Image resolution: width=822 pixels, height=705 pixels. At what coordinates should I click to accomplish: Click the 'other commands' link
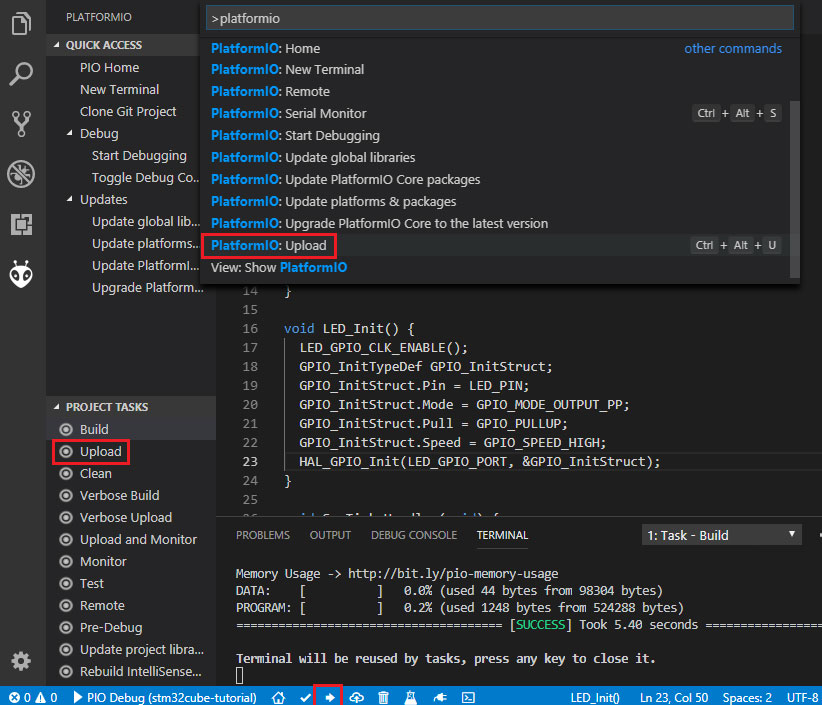pyautogui.click(x=733, y=48)
